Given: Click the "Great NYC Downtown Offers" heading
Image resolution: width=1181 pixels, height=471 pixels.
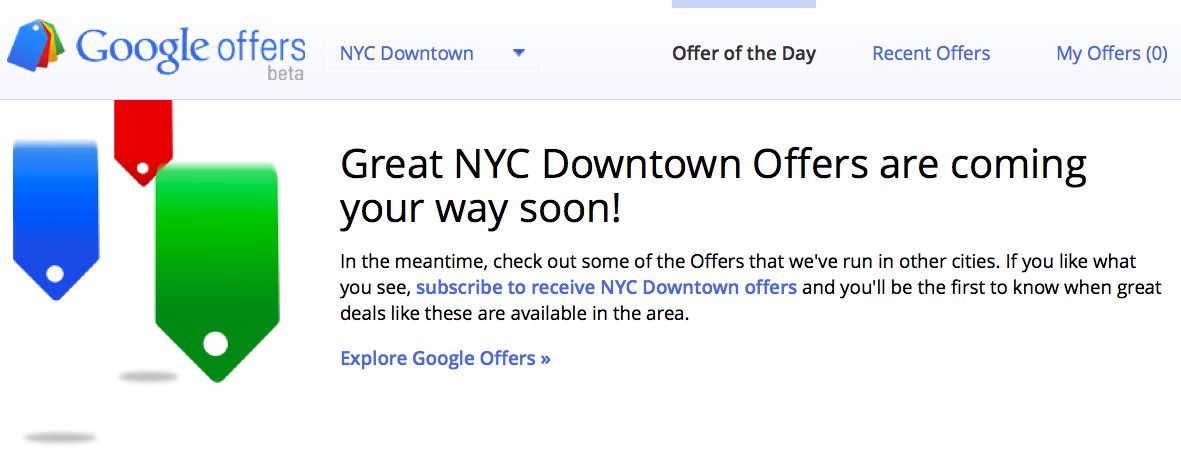Looking at the screenshot, I should tap(712, 185).
